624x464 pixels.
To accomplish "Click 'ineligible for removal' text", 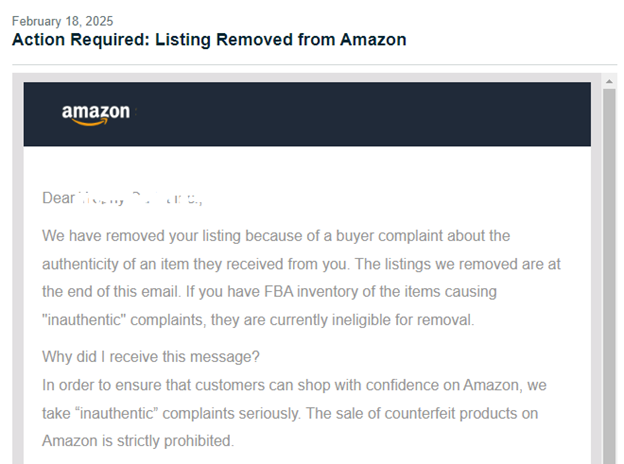I will (x=403, y=320).
